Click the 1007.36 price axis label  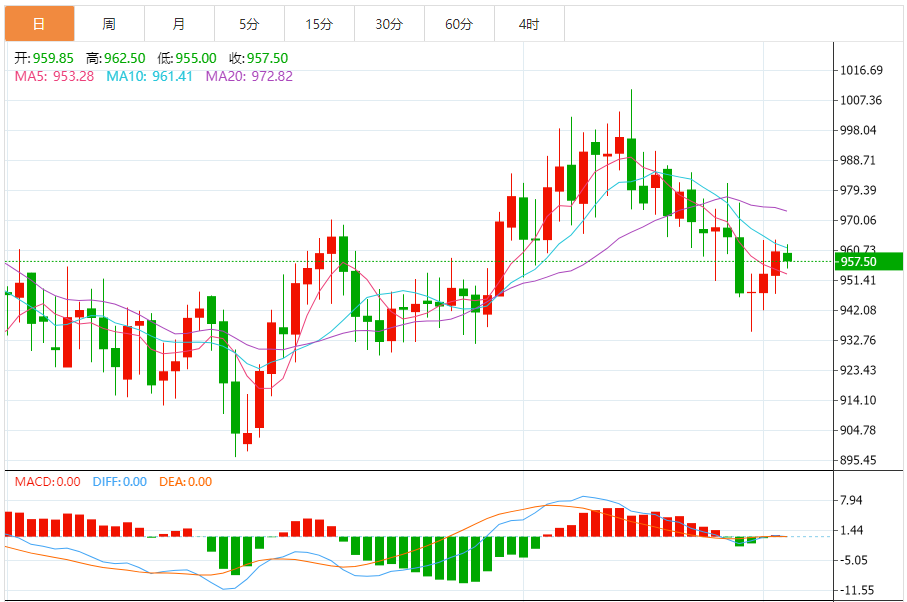[861, 101]
